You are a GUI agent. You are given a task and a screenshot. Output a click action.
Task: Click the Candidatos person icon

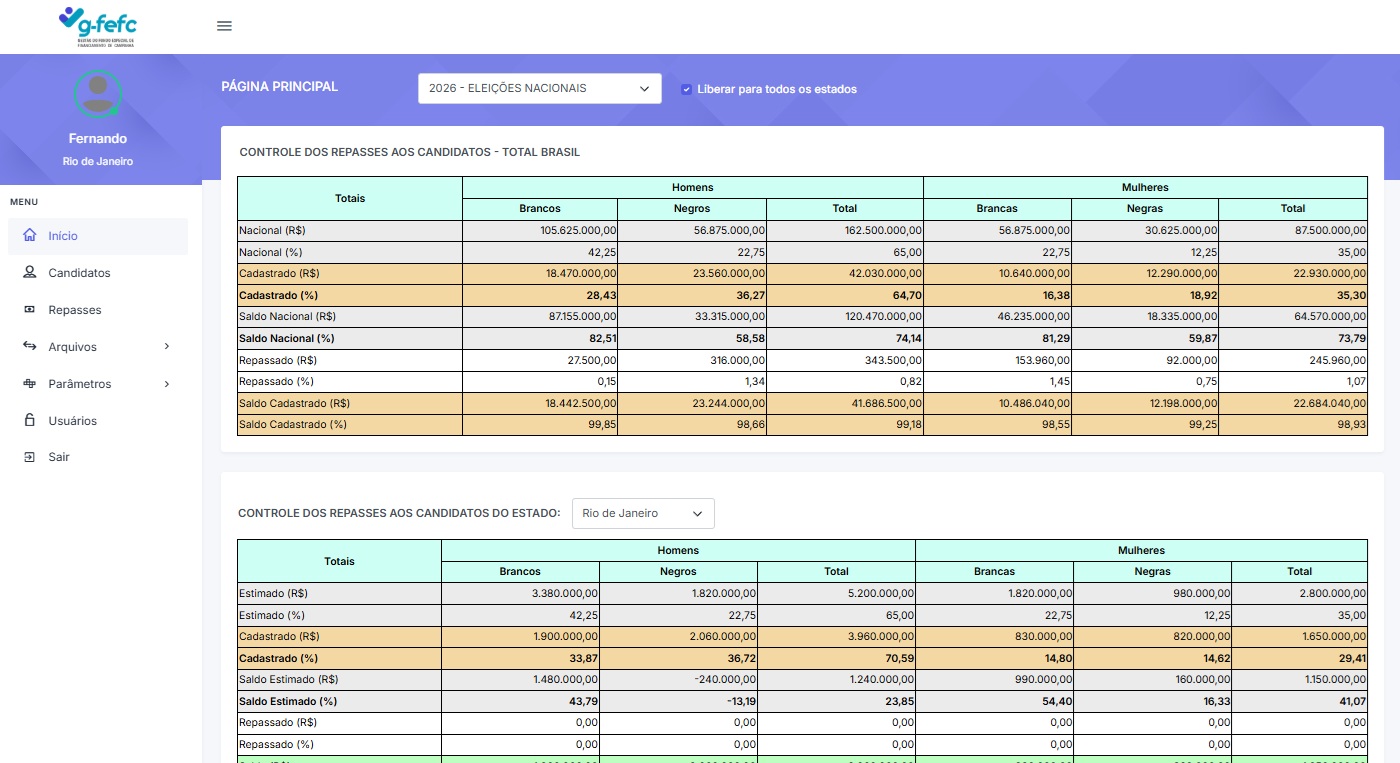(29, 273)
